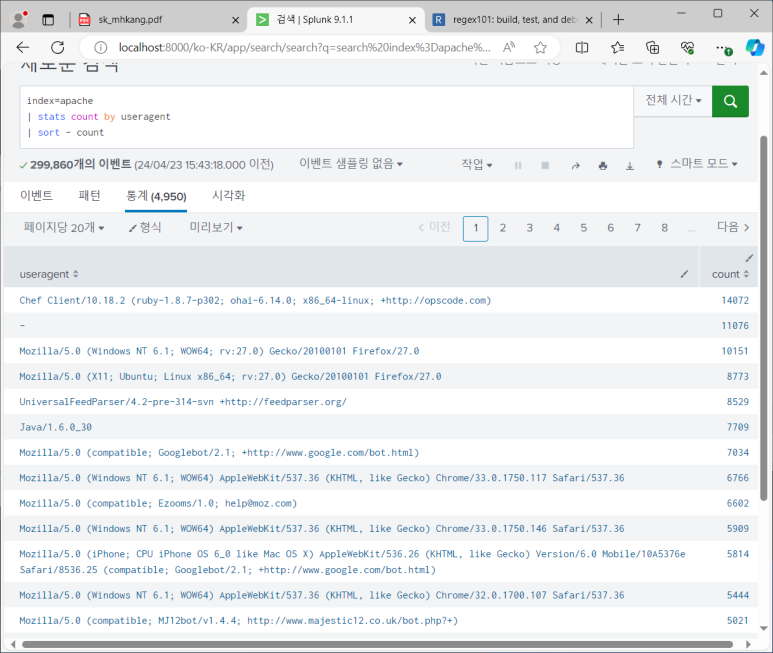Screen dimensions: 773x653
Task: Open the 형식 format options
Action: pos(145,227)
